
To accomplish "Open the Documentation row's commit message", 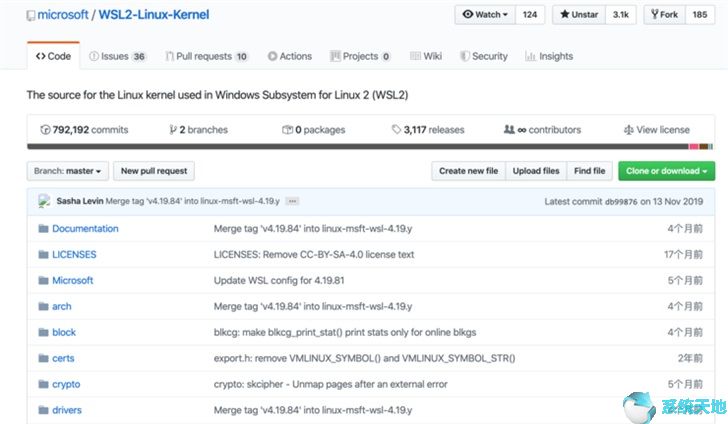I will click(x=313, y=228).
